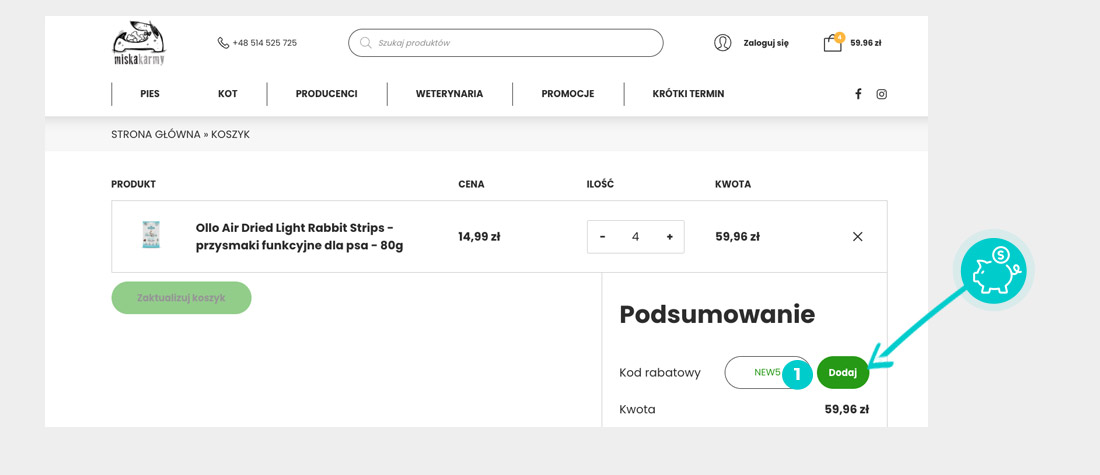Click the search magnifier icon
Viewport: 1100px width, 475px height.
(x=366, y=43)
